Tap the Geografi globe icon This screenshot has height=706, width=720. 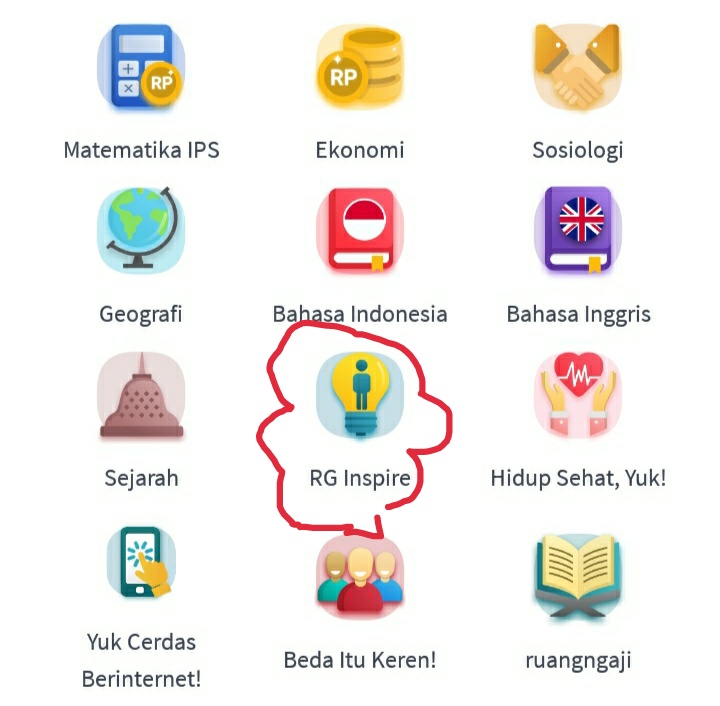(141, 228)
